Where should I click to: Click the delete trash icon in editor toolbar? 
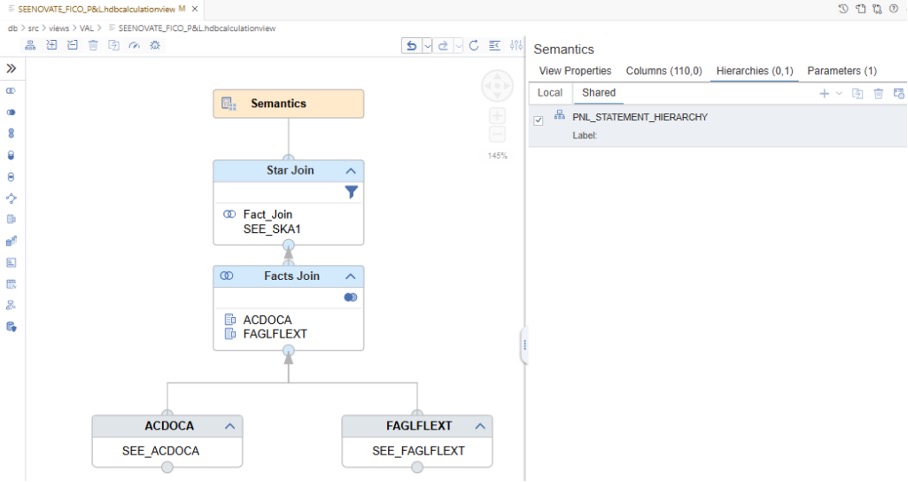click(93, 46)
